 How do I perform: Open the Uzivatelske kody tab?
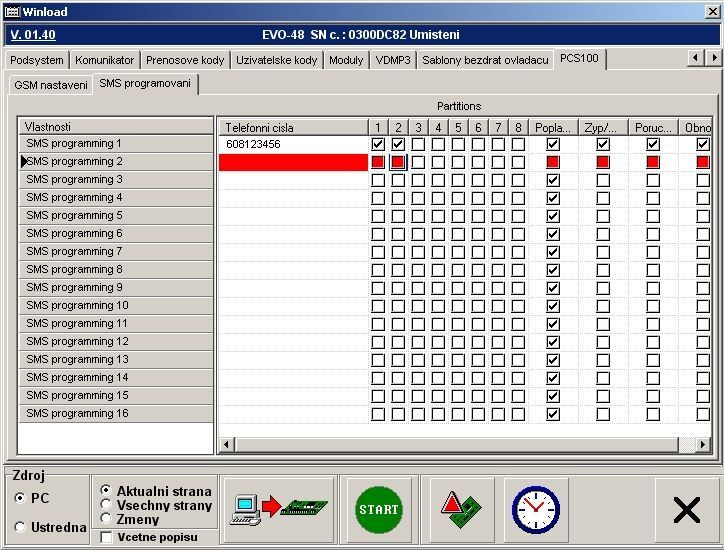point(277,60)
